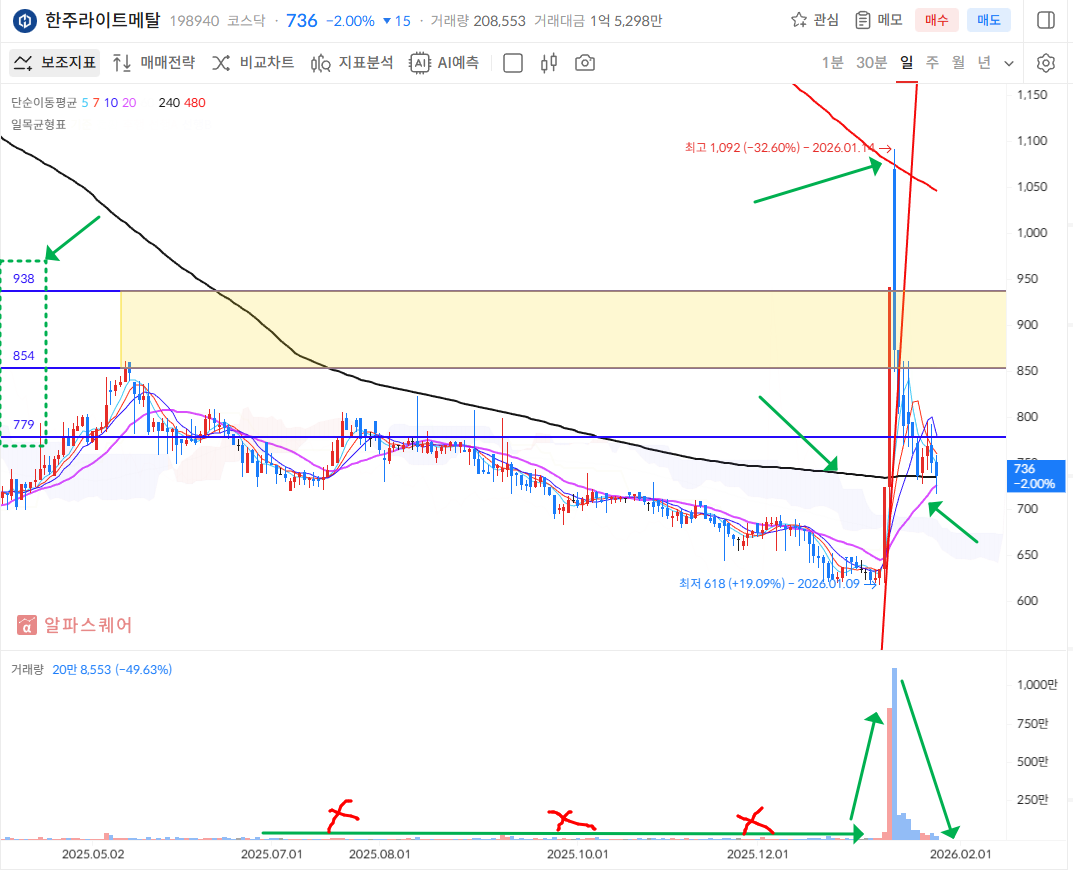Viewport: 1073px width, 870px height.
Task: Click the candlestick chart type icon
Action: tap(548, 63)
